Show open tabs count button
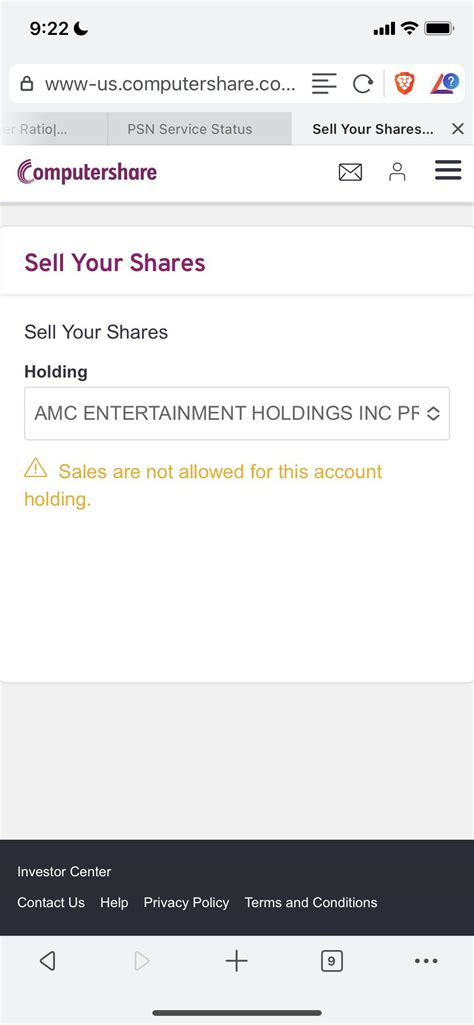The width and height of the screenshot is (474, 1025). pyautogui.click(x=331, y=961)
